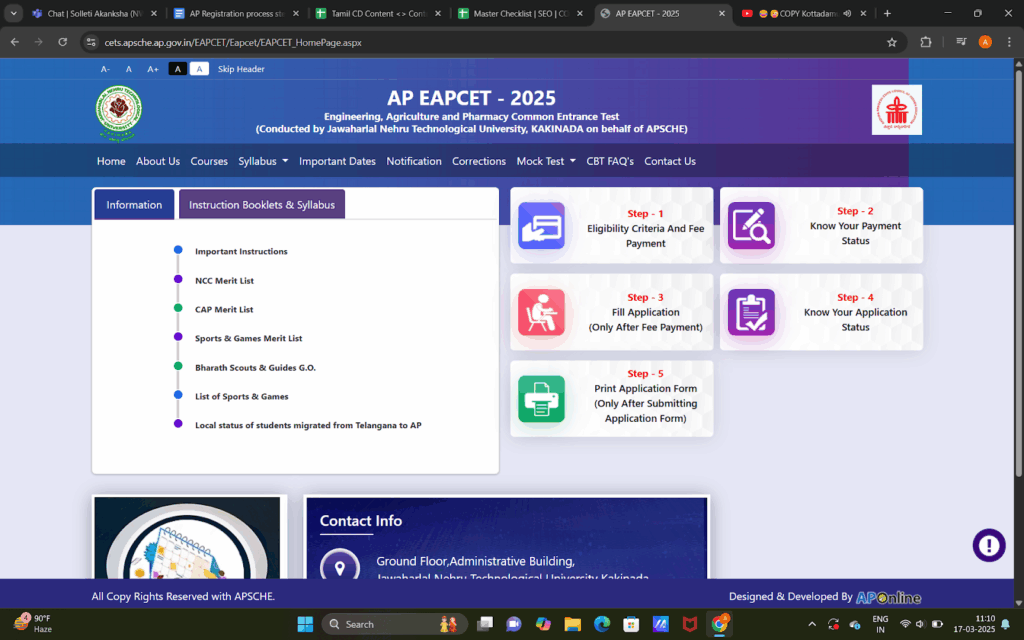Open CBT FAQ's in the navigation bar

(x=610, y=161)
